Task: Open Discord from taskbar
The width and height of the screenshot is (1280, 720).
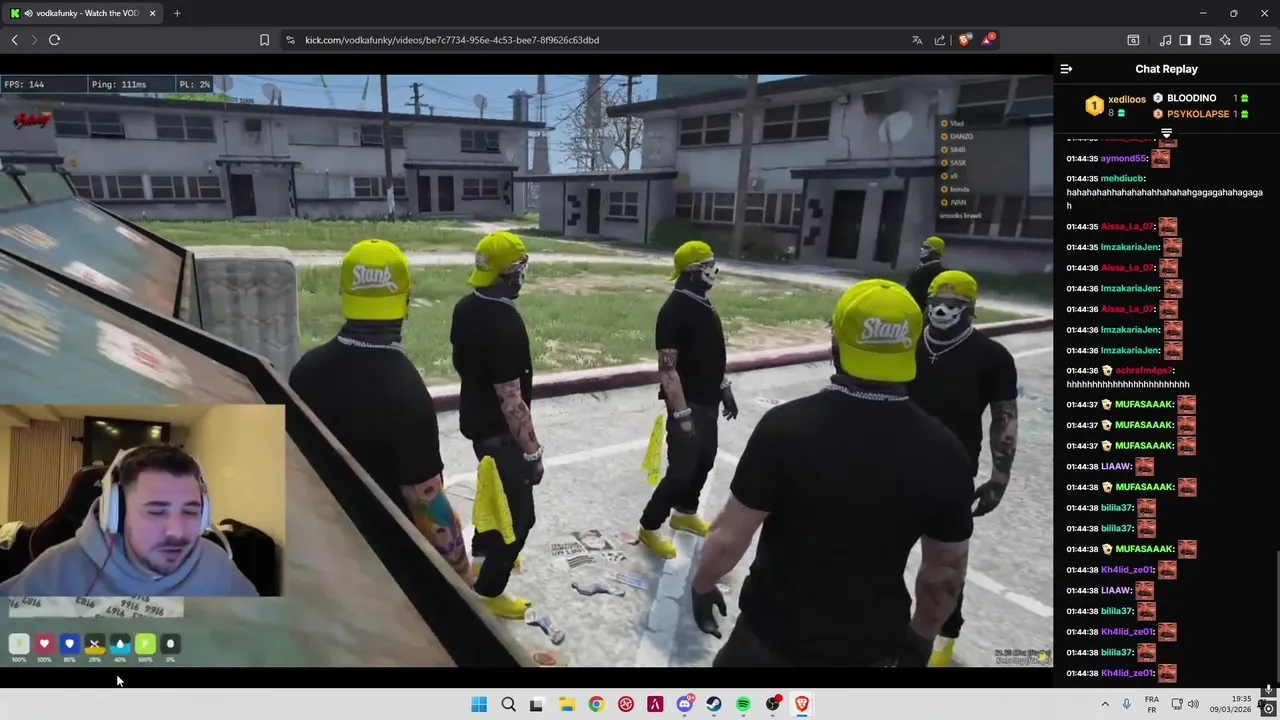Action: click(x=685, y=704)
